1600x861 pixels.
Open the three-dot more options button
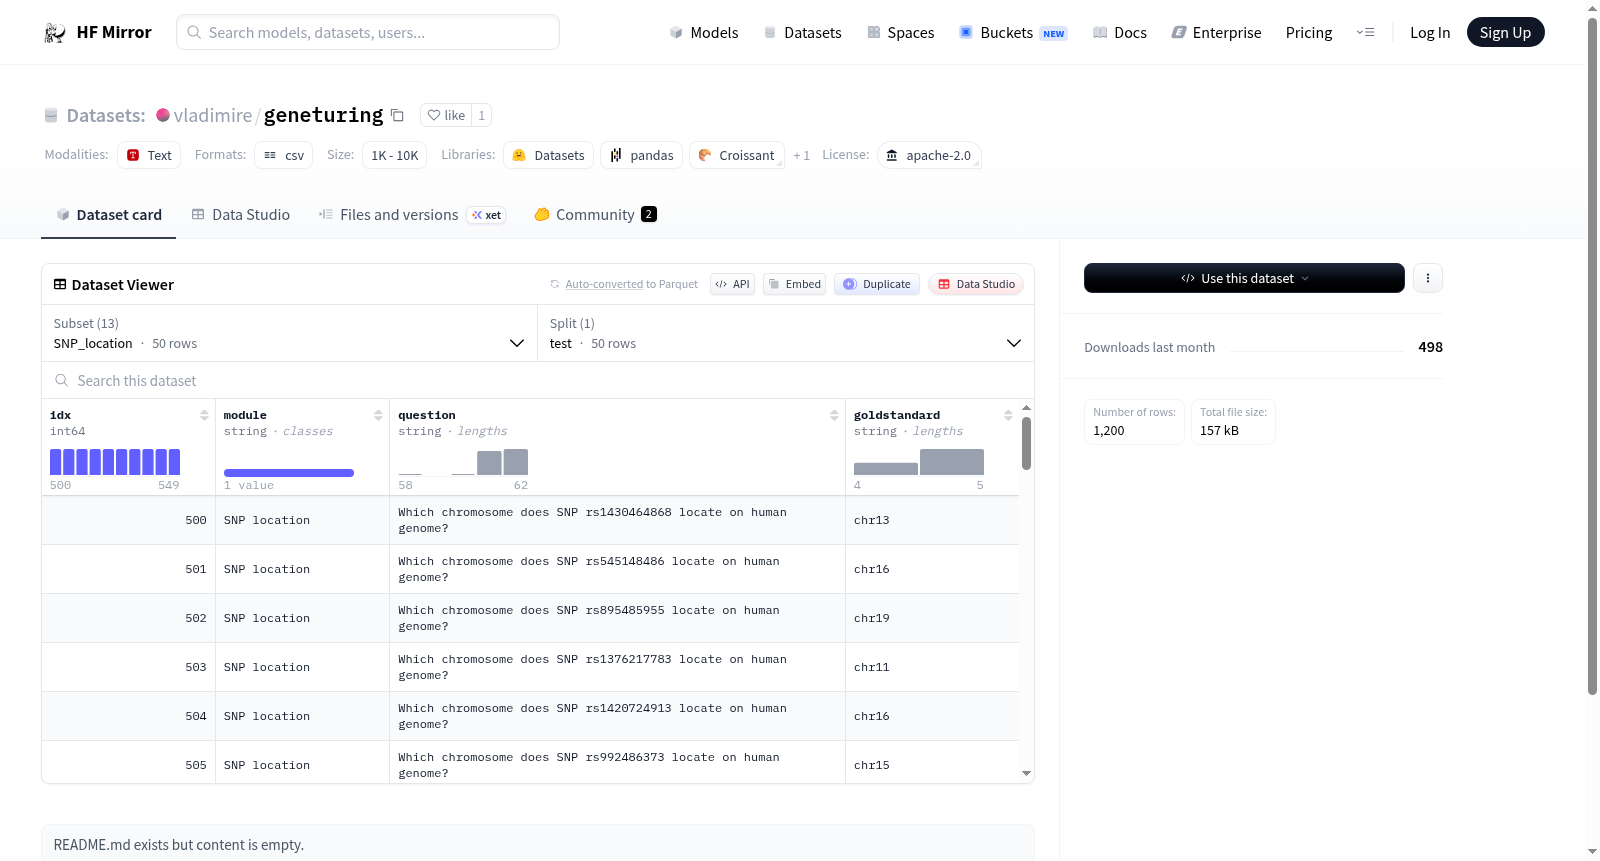pyautogui.click(x=1428, y=278)
